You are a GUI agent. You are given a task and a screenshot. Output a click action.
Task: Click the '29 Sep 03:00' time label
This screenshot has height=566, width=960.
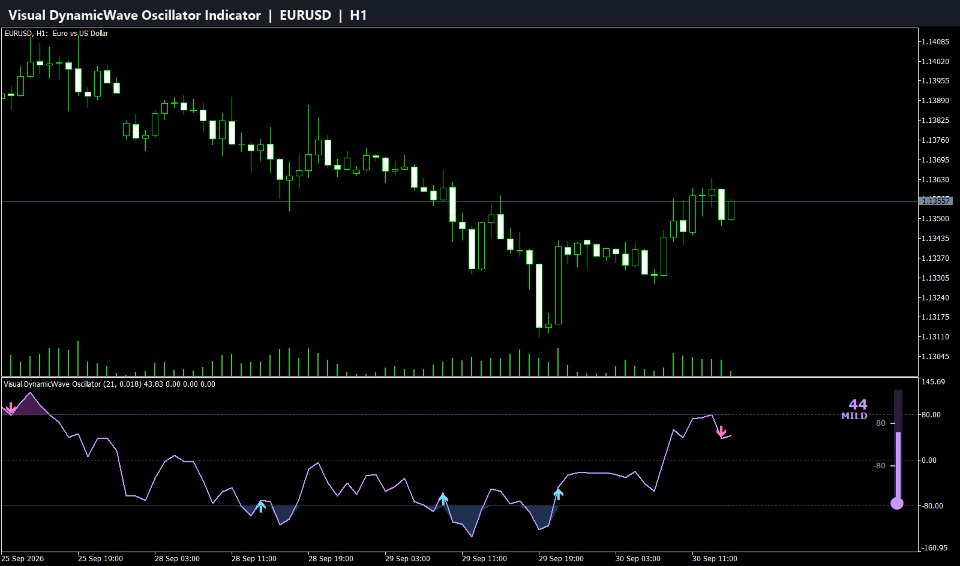click(x=407, y=558)
